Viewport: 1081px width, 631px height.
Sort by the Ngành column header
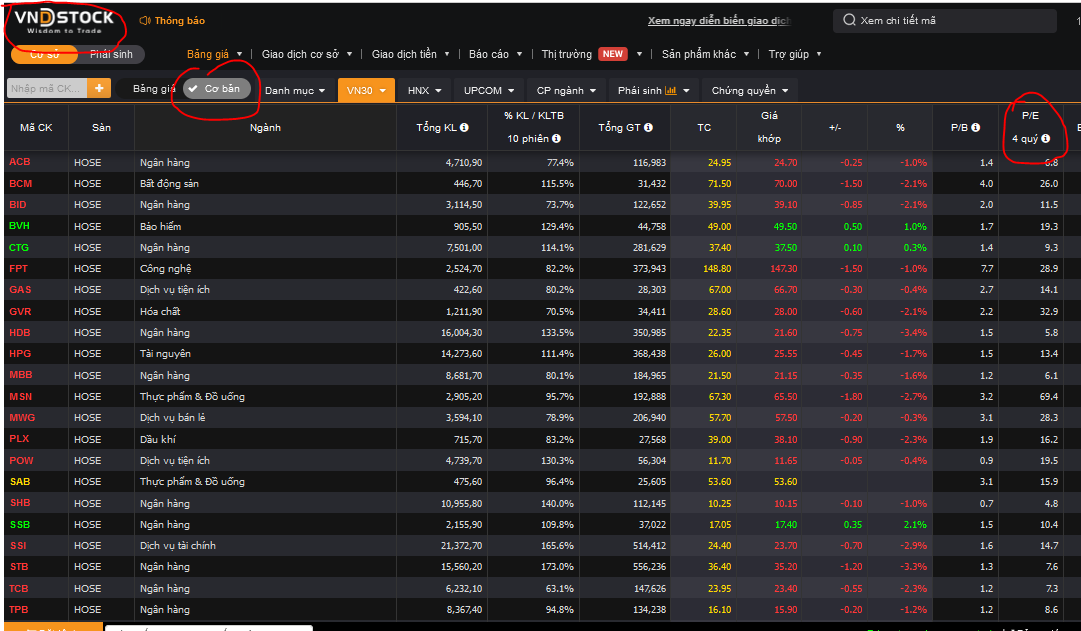pyautogui.click(x=265, y=128)
